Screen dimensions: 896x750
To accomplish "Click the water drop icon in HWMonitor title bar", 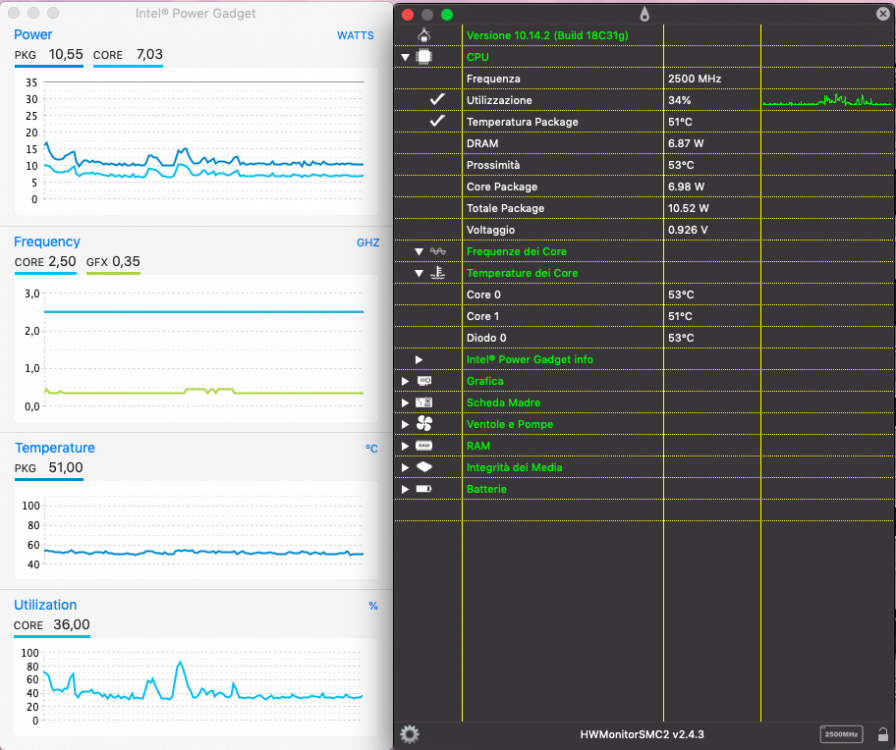I will 645,14.
